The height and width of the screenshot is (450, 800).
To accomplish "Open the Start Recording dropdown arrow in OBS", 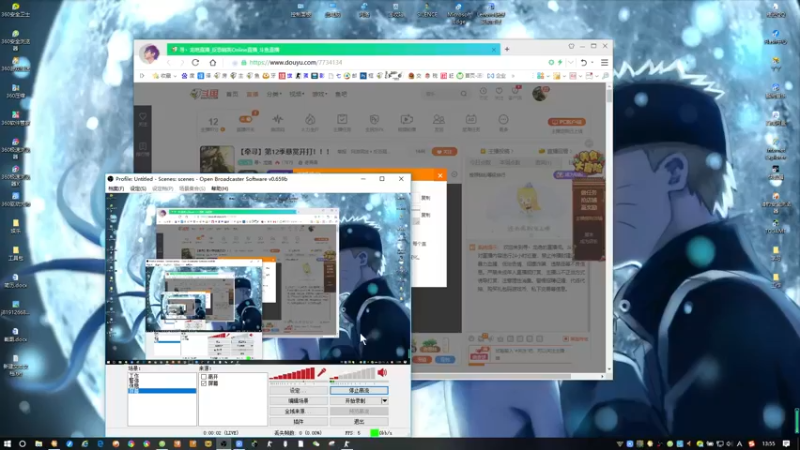I will click(385, 401).
